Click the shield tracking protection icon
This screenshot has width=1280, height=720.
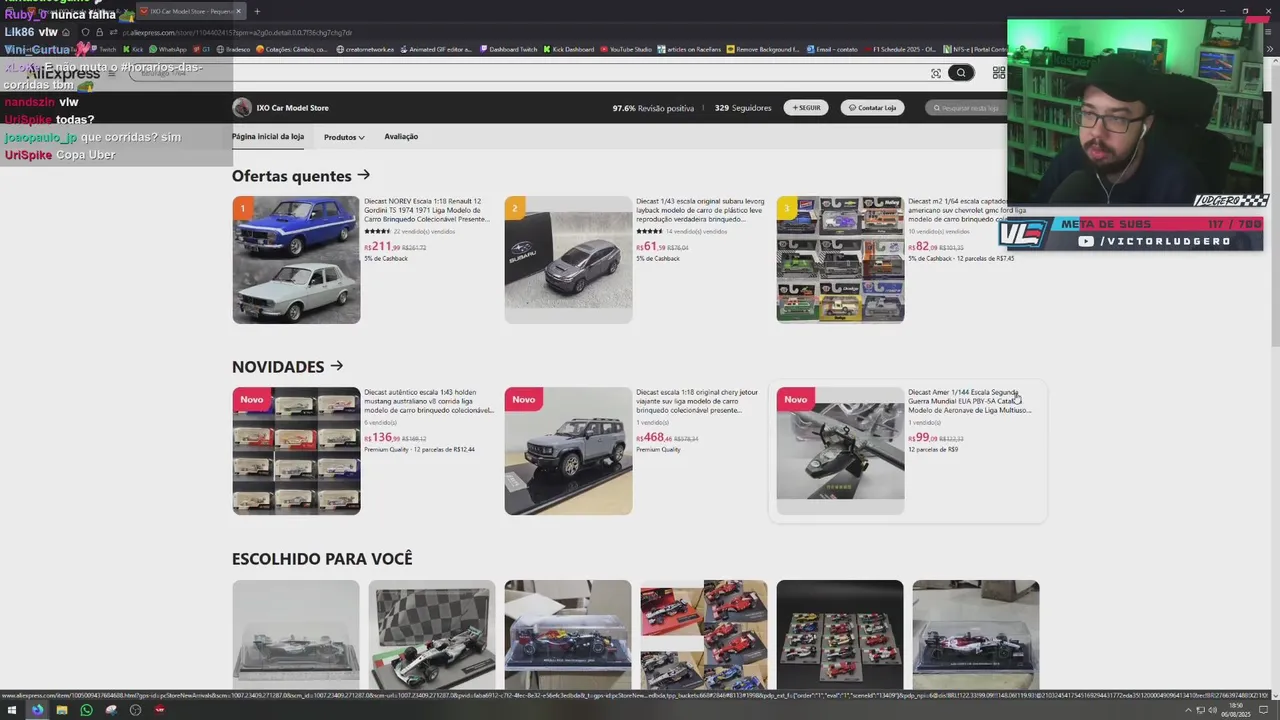(85, 33)
